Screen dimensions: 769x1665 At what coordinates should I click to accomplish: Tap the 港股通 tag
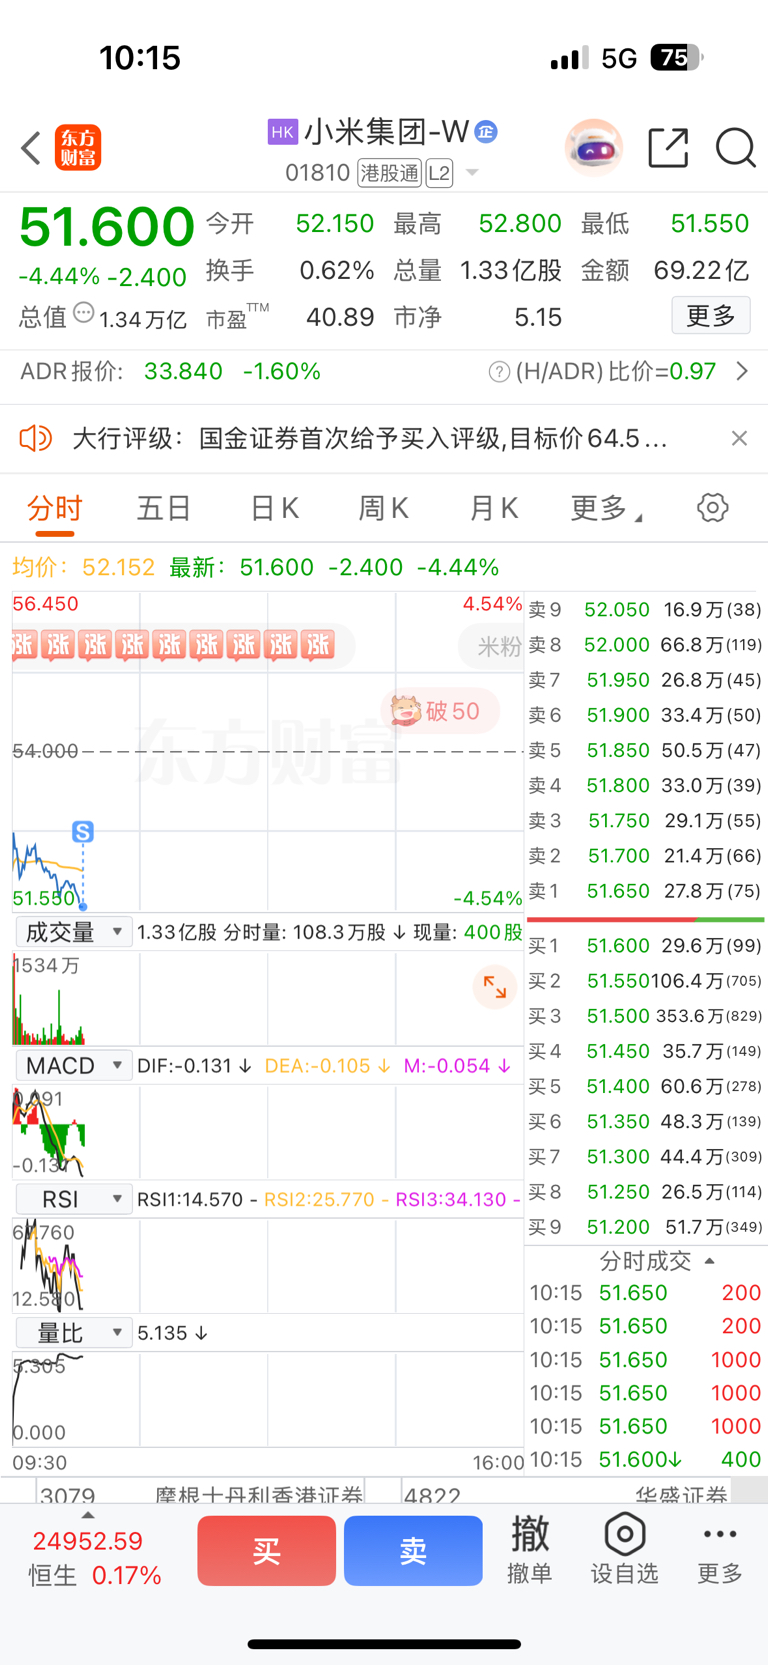point(390,173)
